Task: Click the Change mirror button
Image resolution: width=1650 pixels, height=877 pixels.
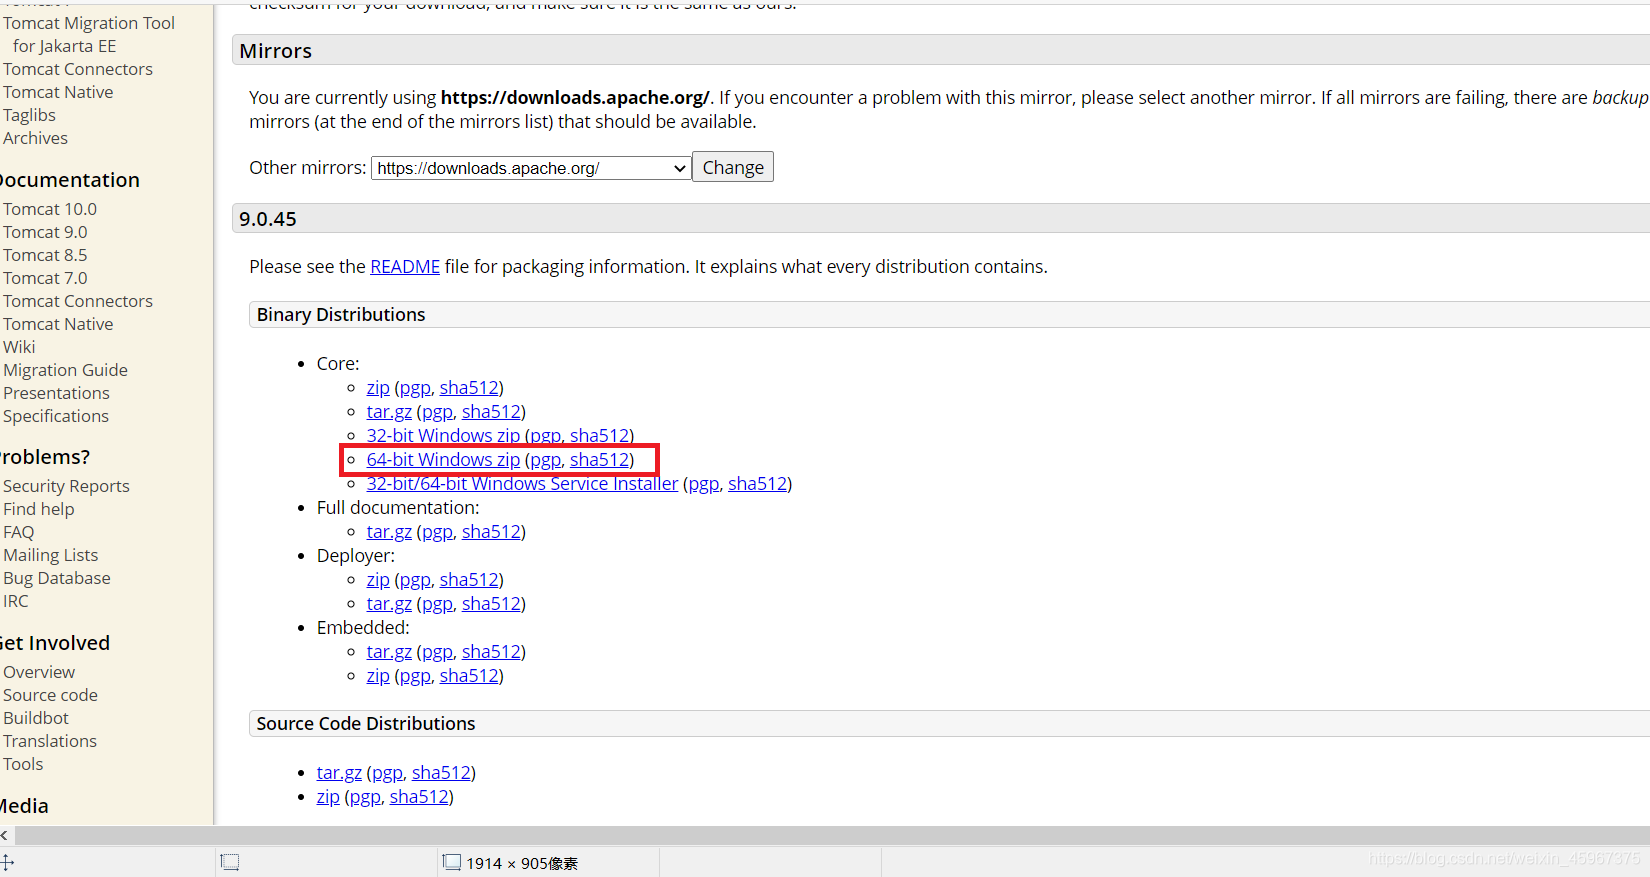Action: click(733, 167)
